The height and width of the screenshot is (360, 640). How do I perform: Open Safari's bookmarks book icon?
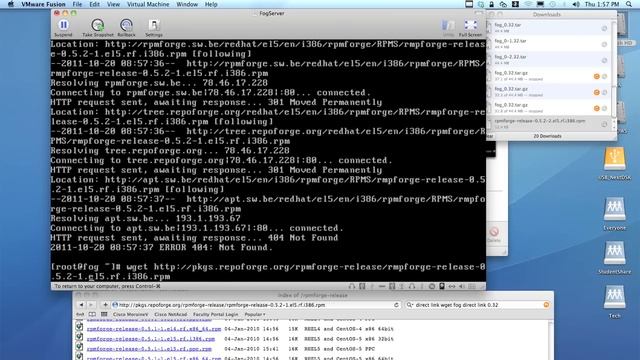[92, 315]
